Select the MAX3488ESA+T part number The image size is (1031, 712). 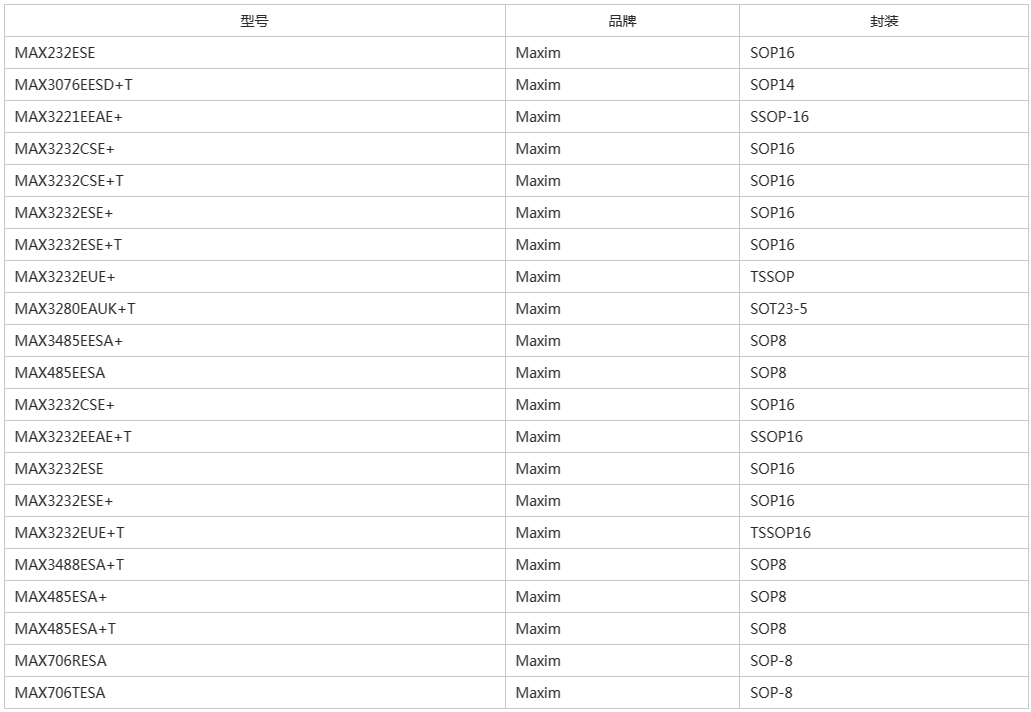pyautogui.click(x=69, y=565)
